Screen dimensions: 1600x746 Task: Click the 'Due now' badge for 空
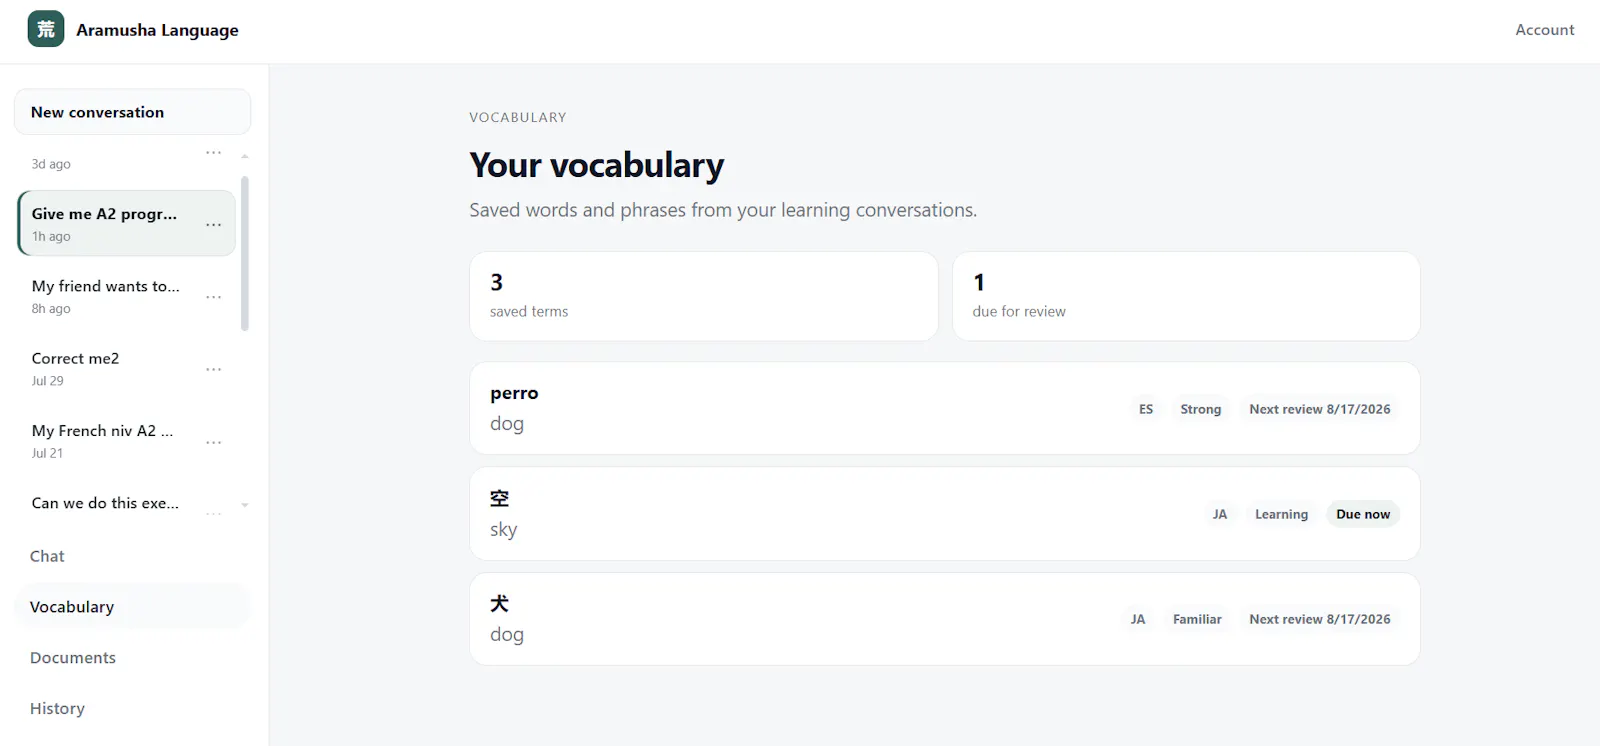pos(1363,514)
